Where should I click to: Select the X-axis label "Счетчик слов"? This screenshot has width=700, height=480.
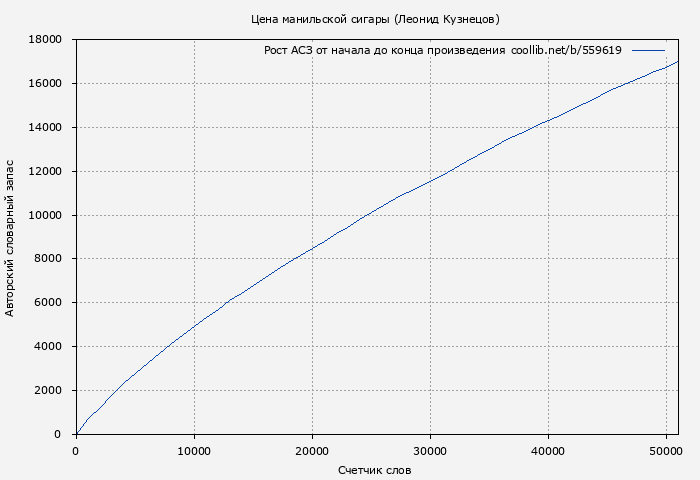(374, 470)
